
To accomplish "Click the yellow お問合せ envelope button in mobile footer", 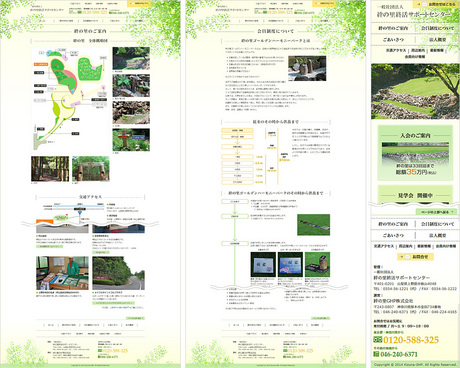I will pos(415,257).
